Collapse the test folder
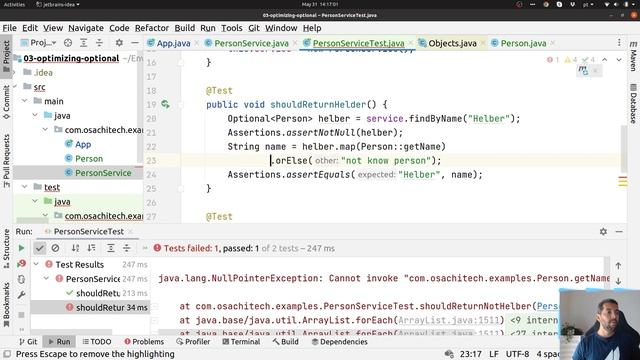The width and height of the screenshot is (640, 360). 24,187
